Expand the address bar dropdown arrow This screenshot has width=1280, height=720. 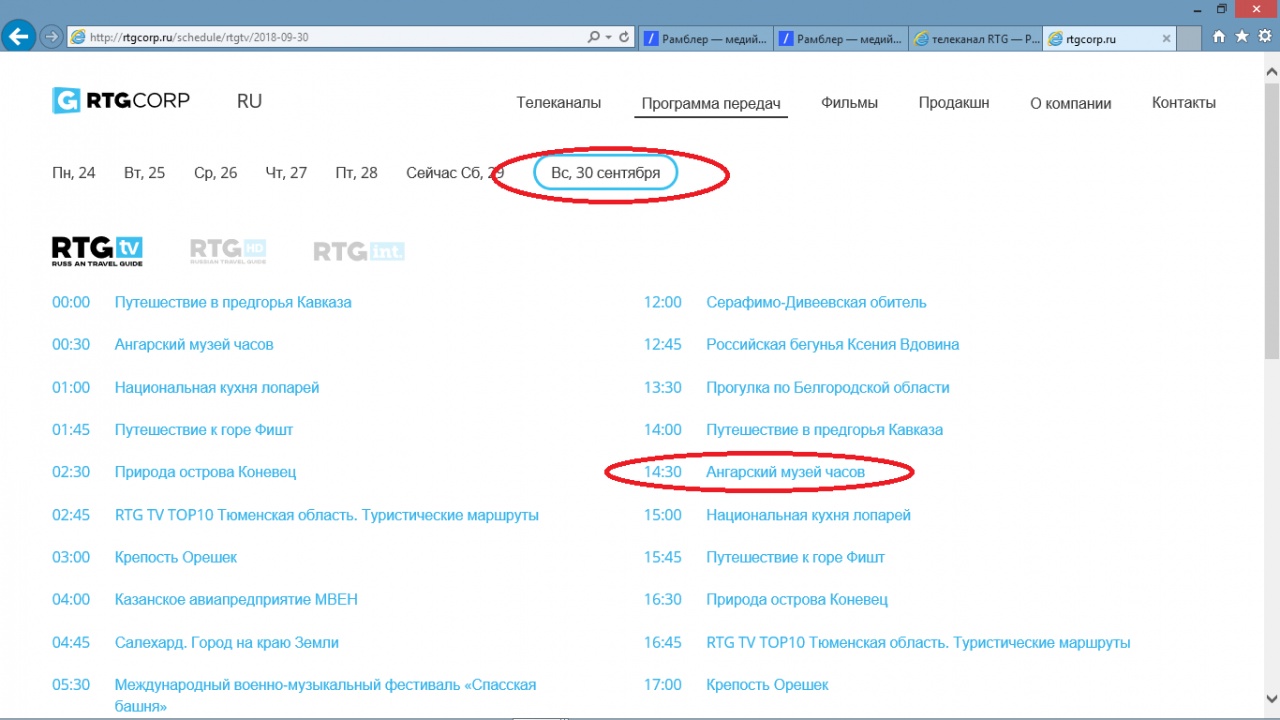click(608, 37)
